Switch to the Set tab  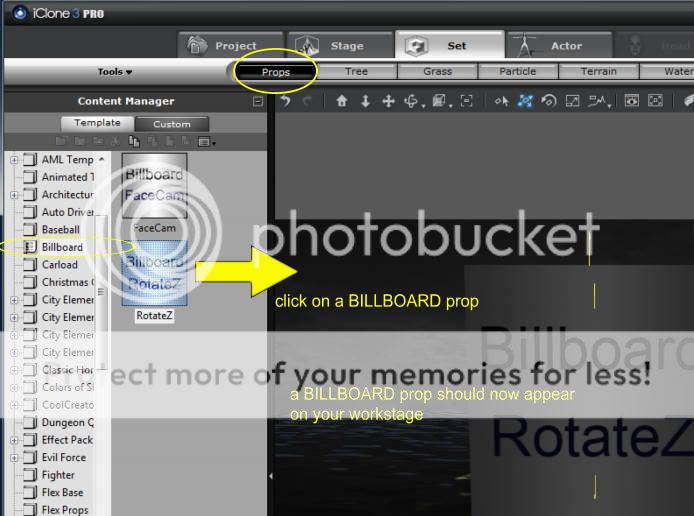(x=450, y=45)
